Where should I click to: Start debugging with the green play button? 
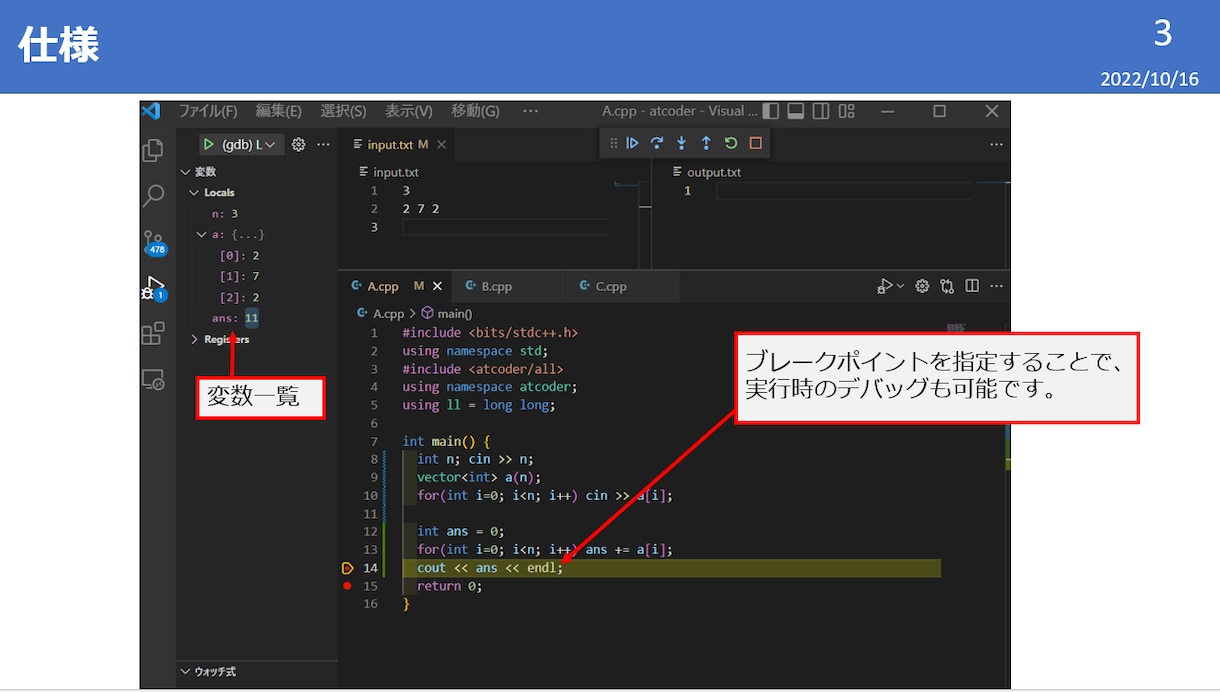tap(209, 145)
